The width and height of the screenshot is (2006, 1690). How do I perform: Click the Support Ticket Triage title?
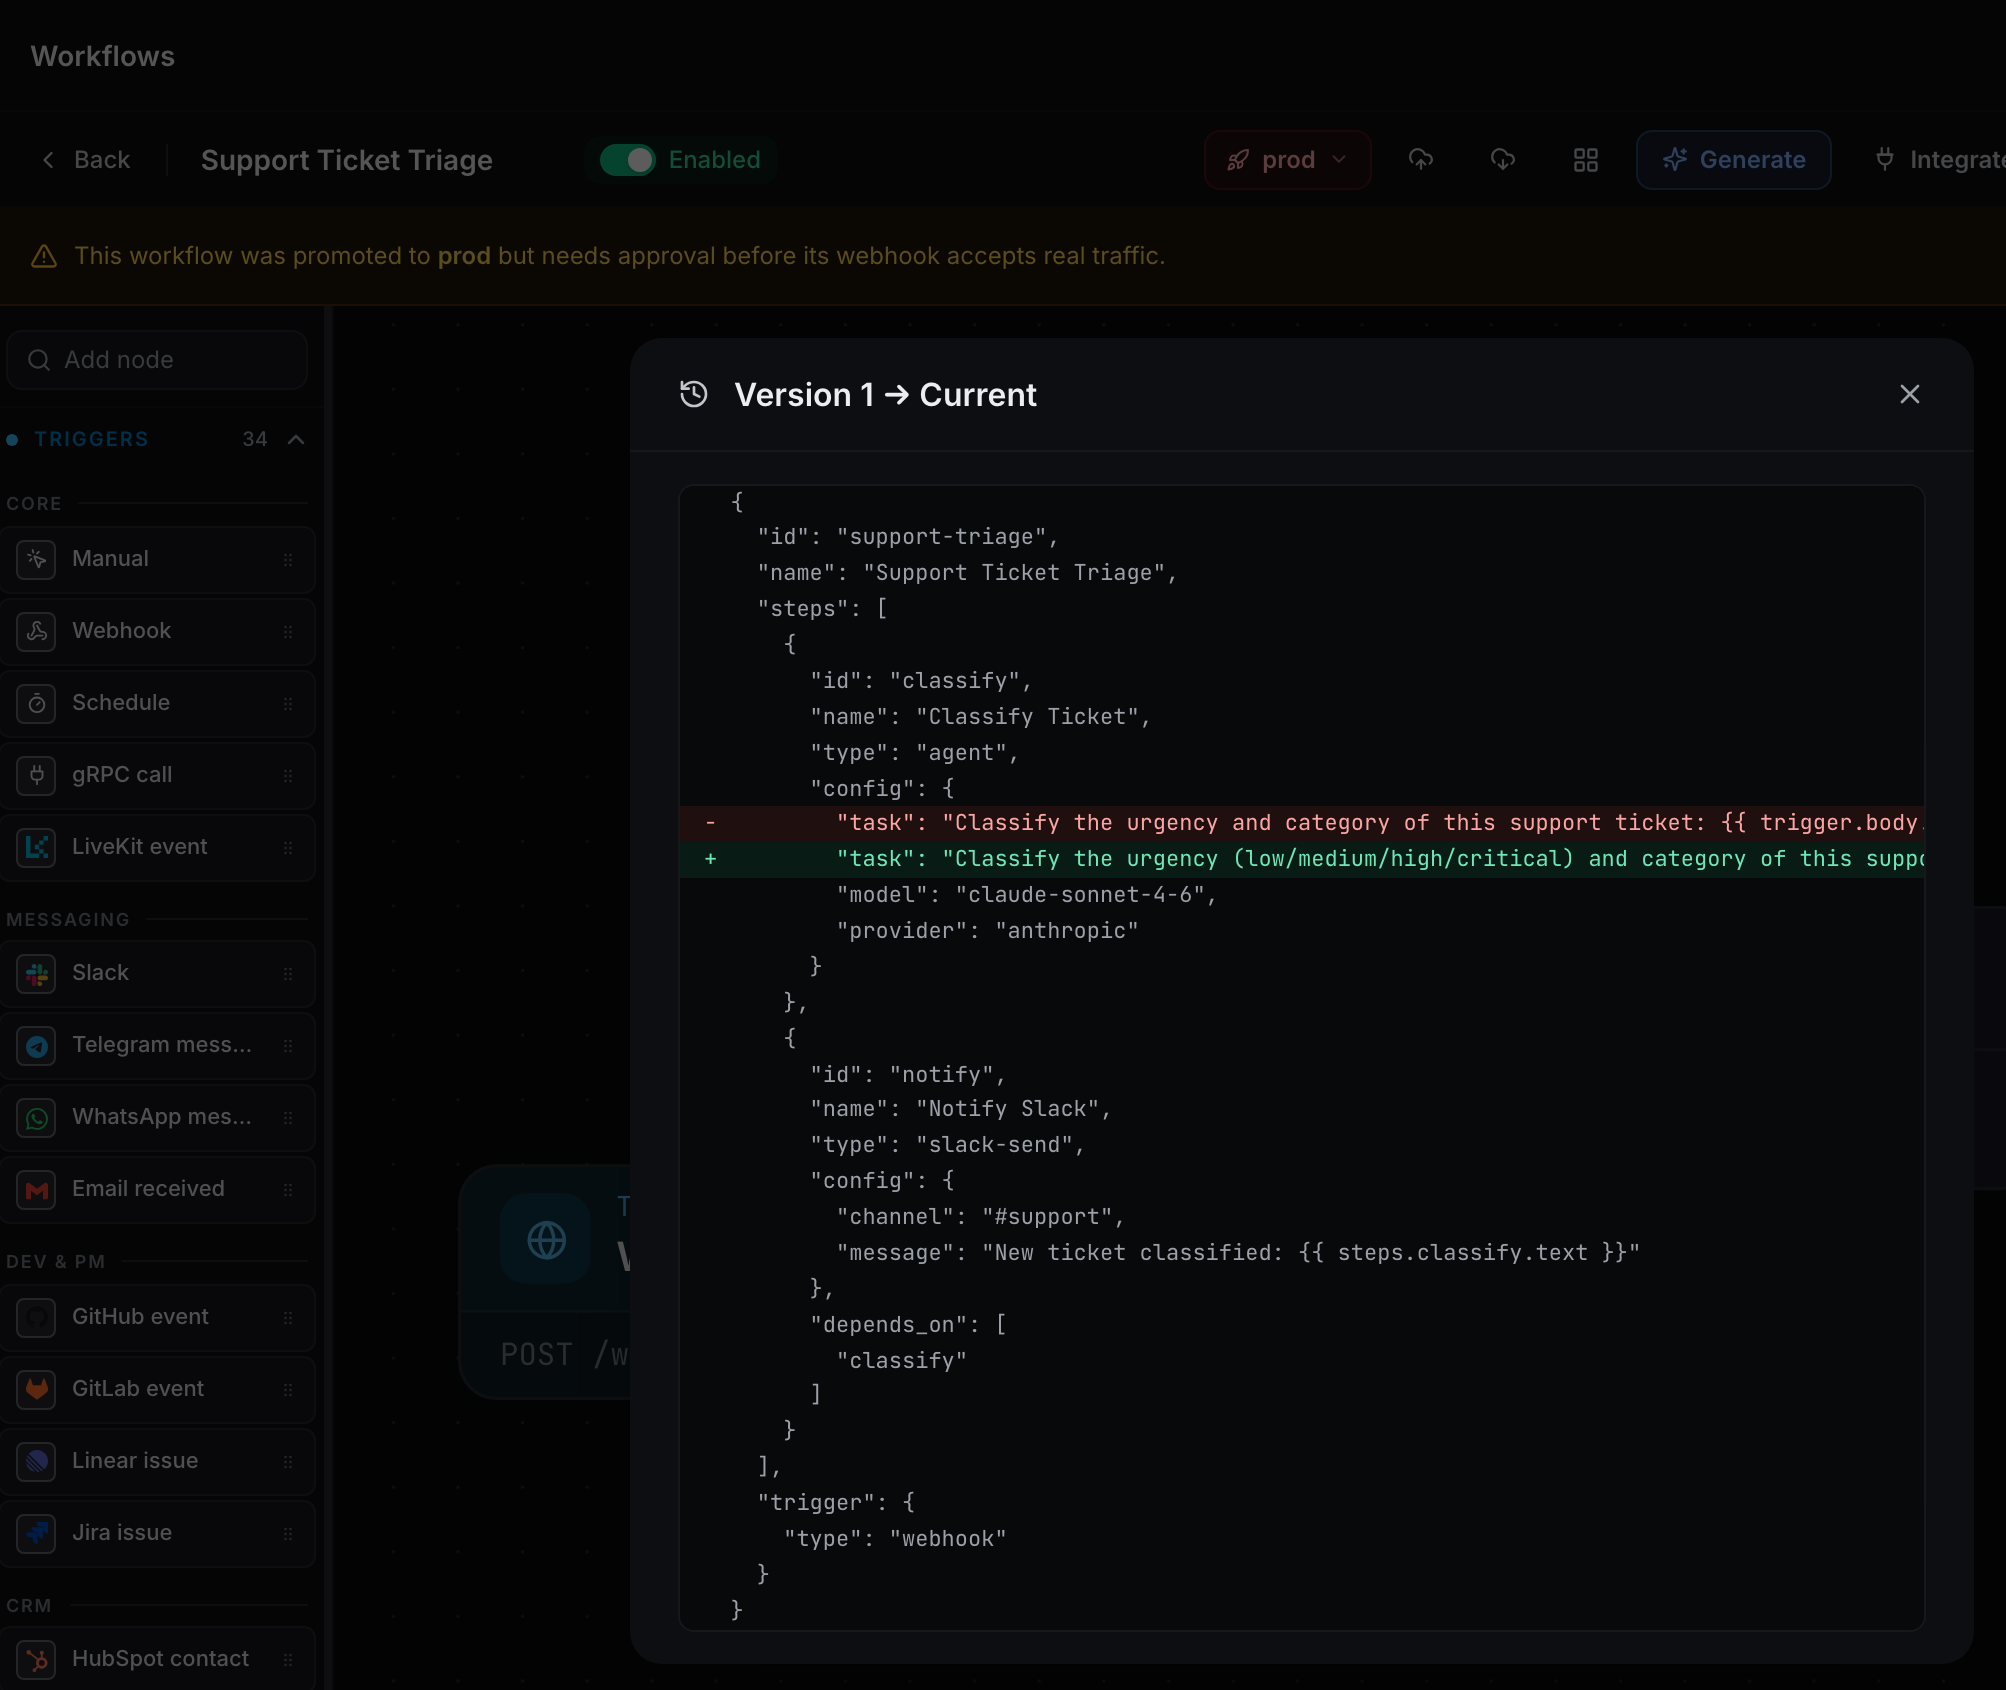346,160
